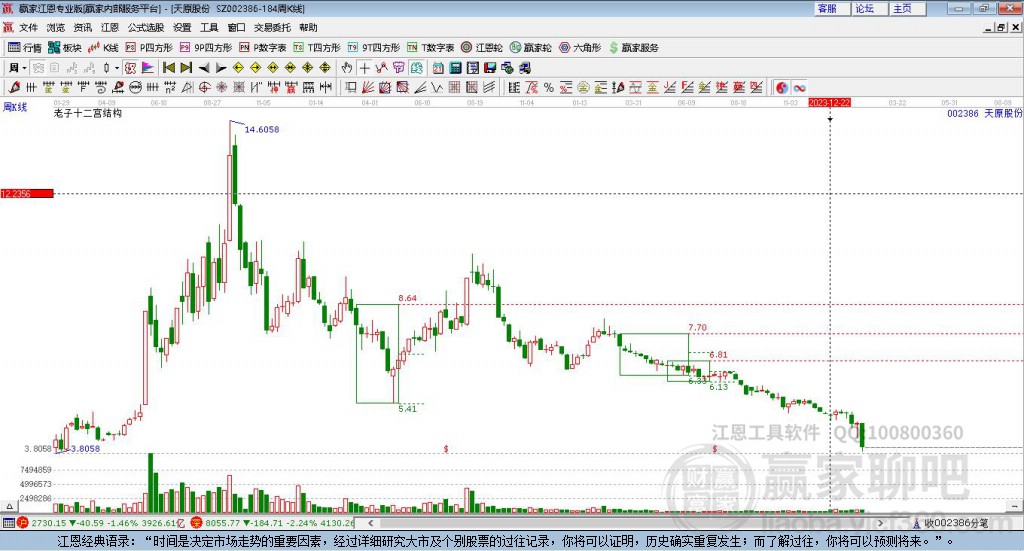Select the hand pan tool
The image size is (1024, 551).
click(x=347, y=68)
